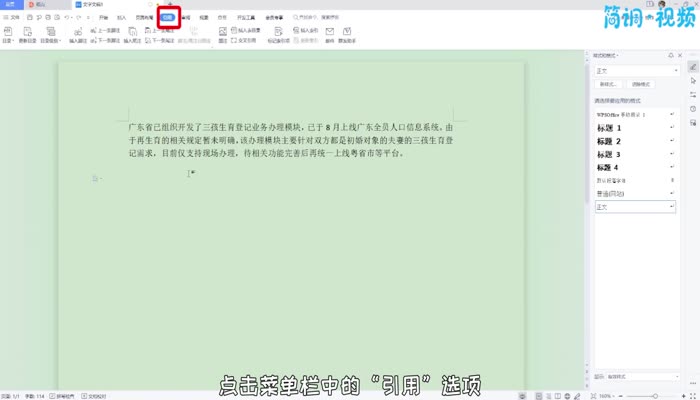The image size is (700, 400).
Task: Expand the 显示 filter dropdown at panel bottom
Action: (x=643, y=377)
